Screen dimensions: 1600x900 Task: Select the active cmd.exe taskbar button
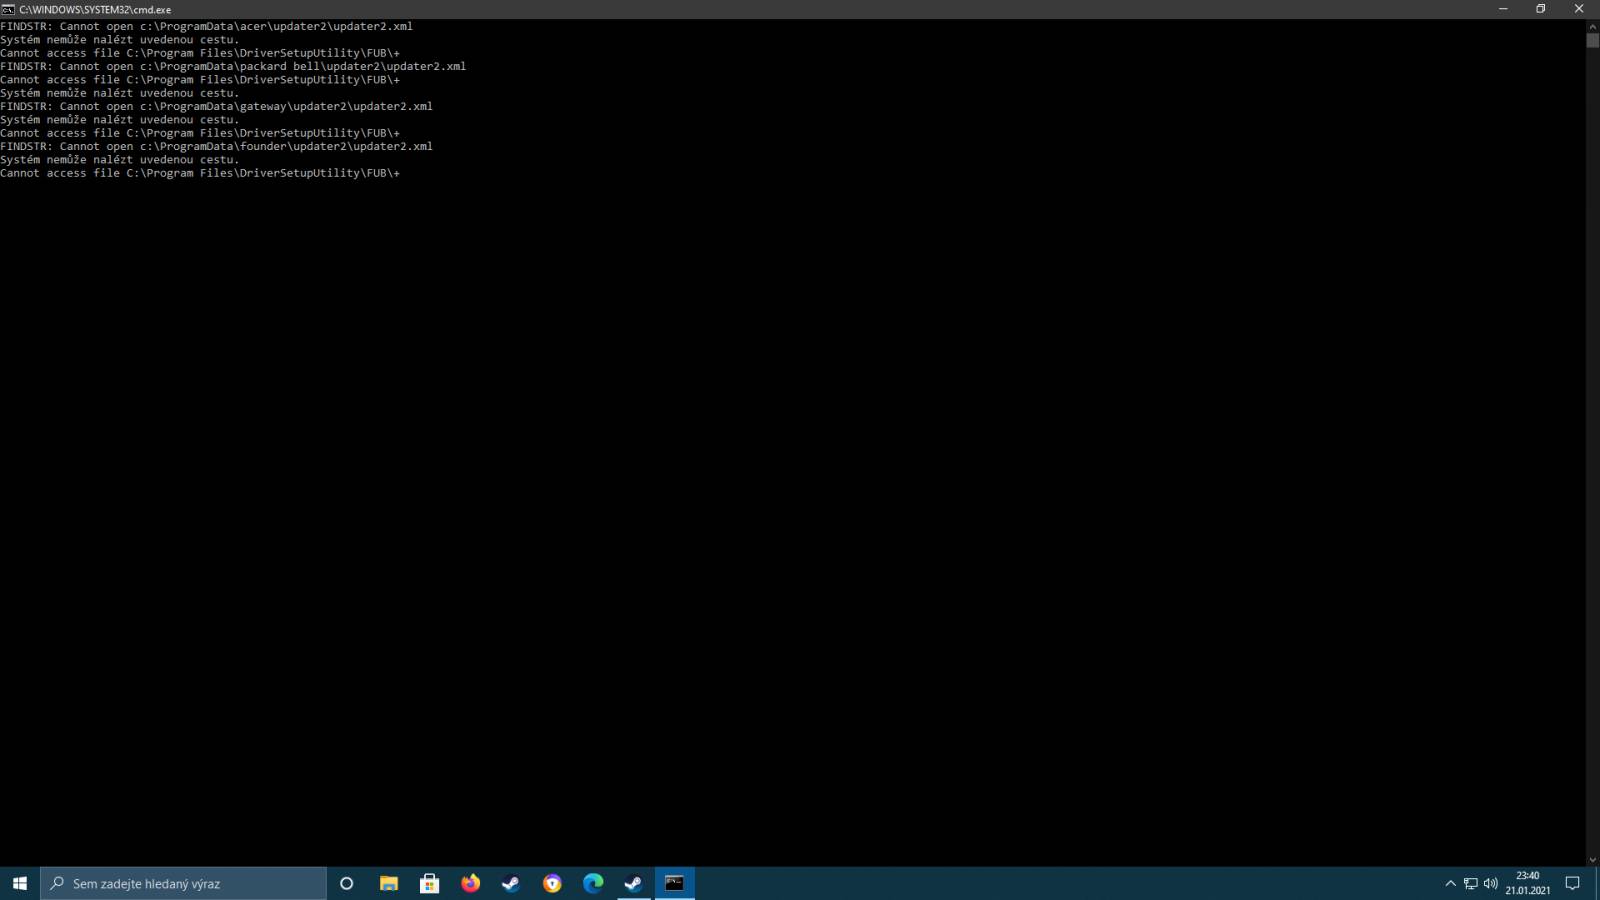[x=675, y=883]
